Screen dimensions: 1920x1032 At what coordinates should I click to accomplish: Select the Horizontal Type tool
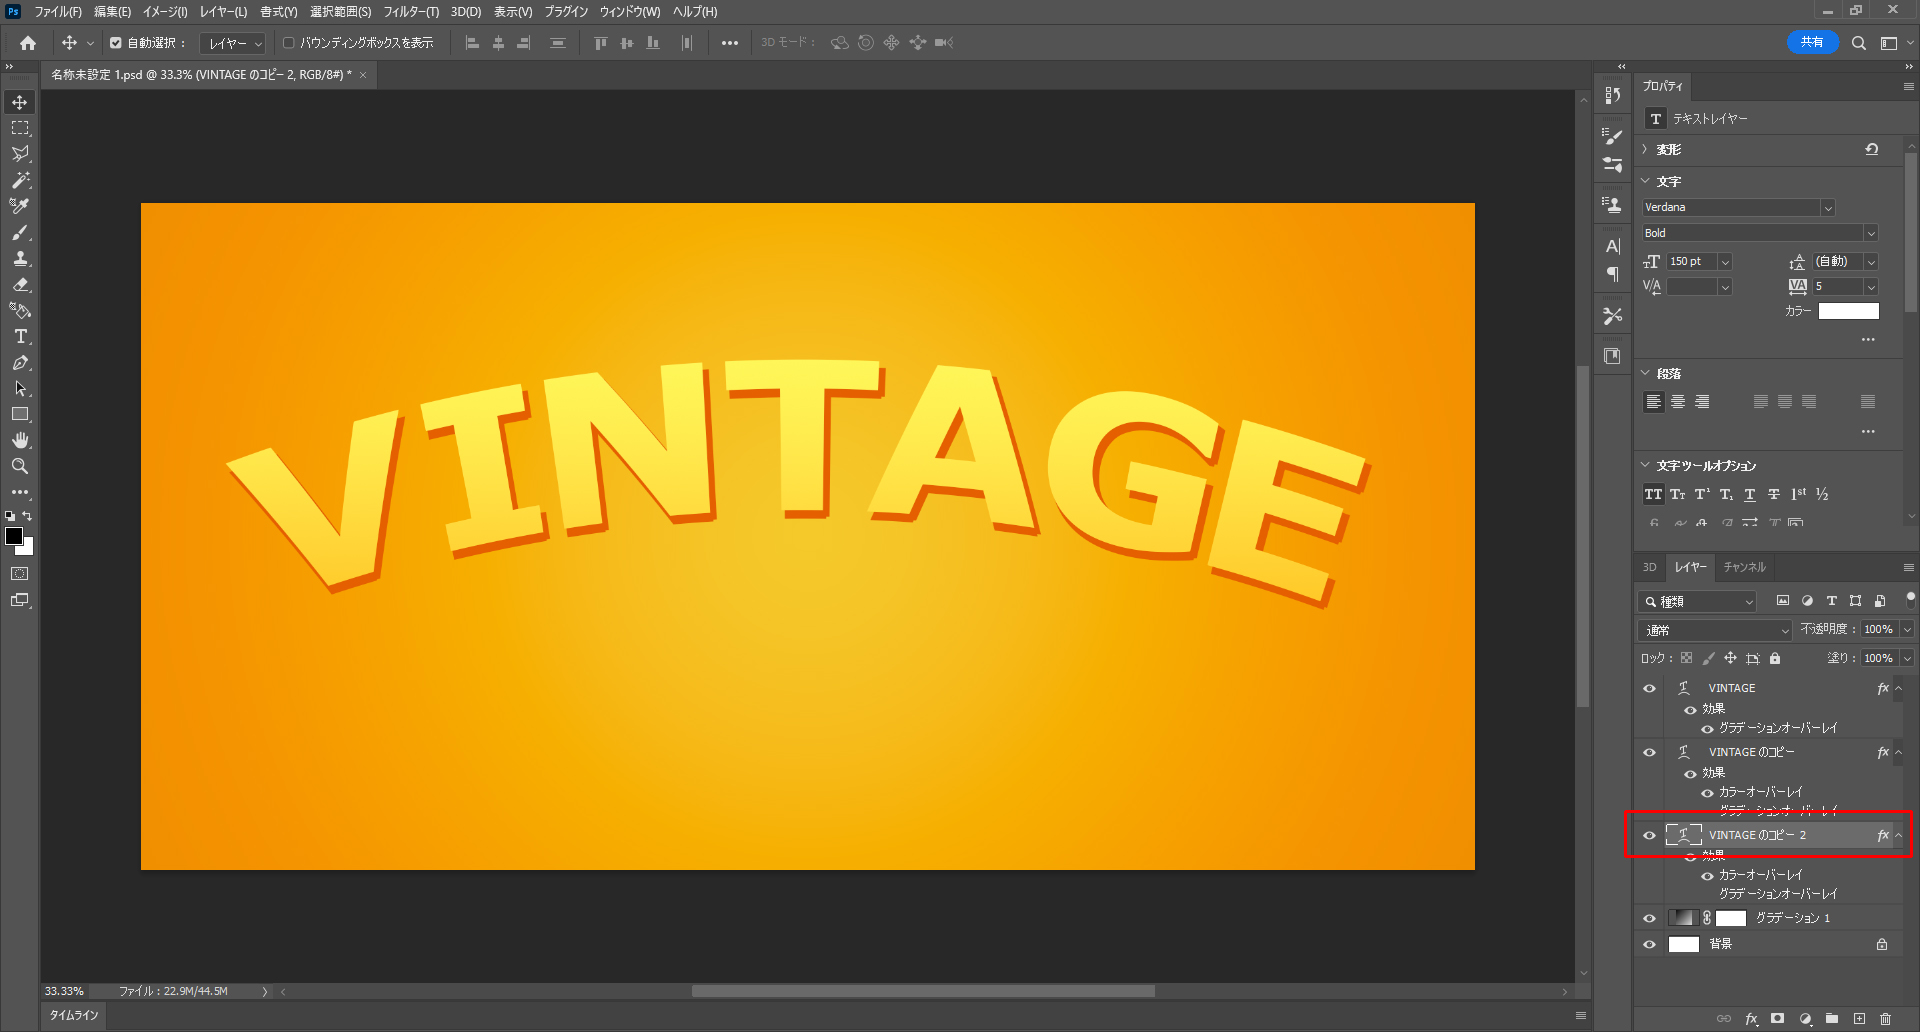coord(20,337)
